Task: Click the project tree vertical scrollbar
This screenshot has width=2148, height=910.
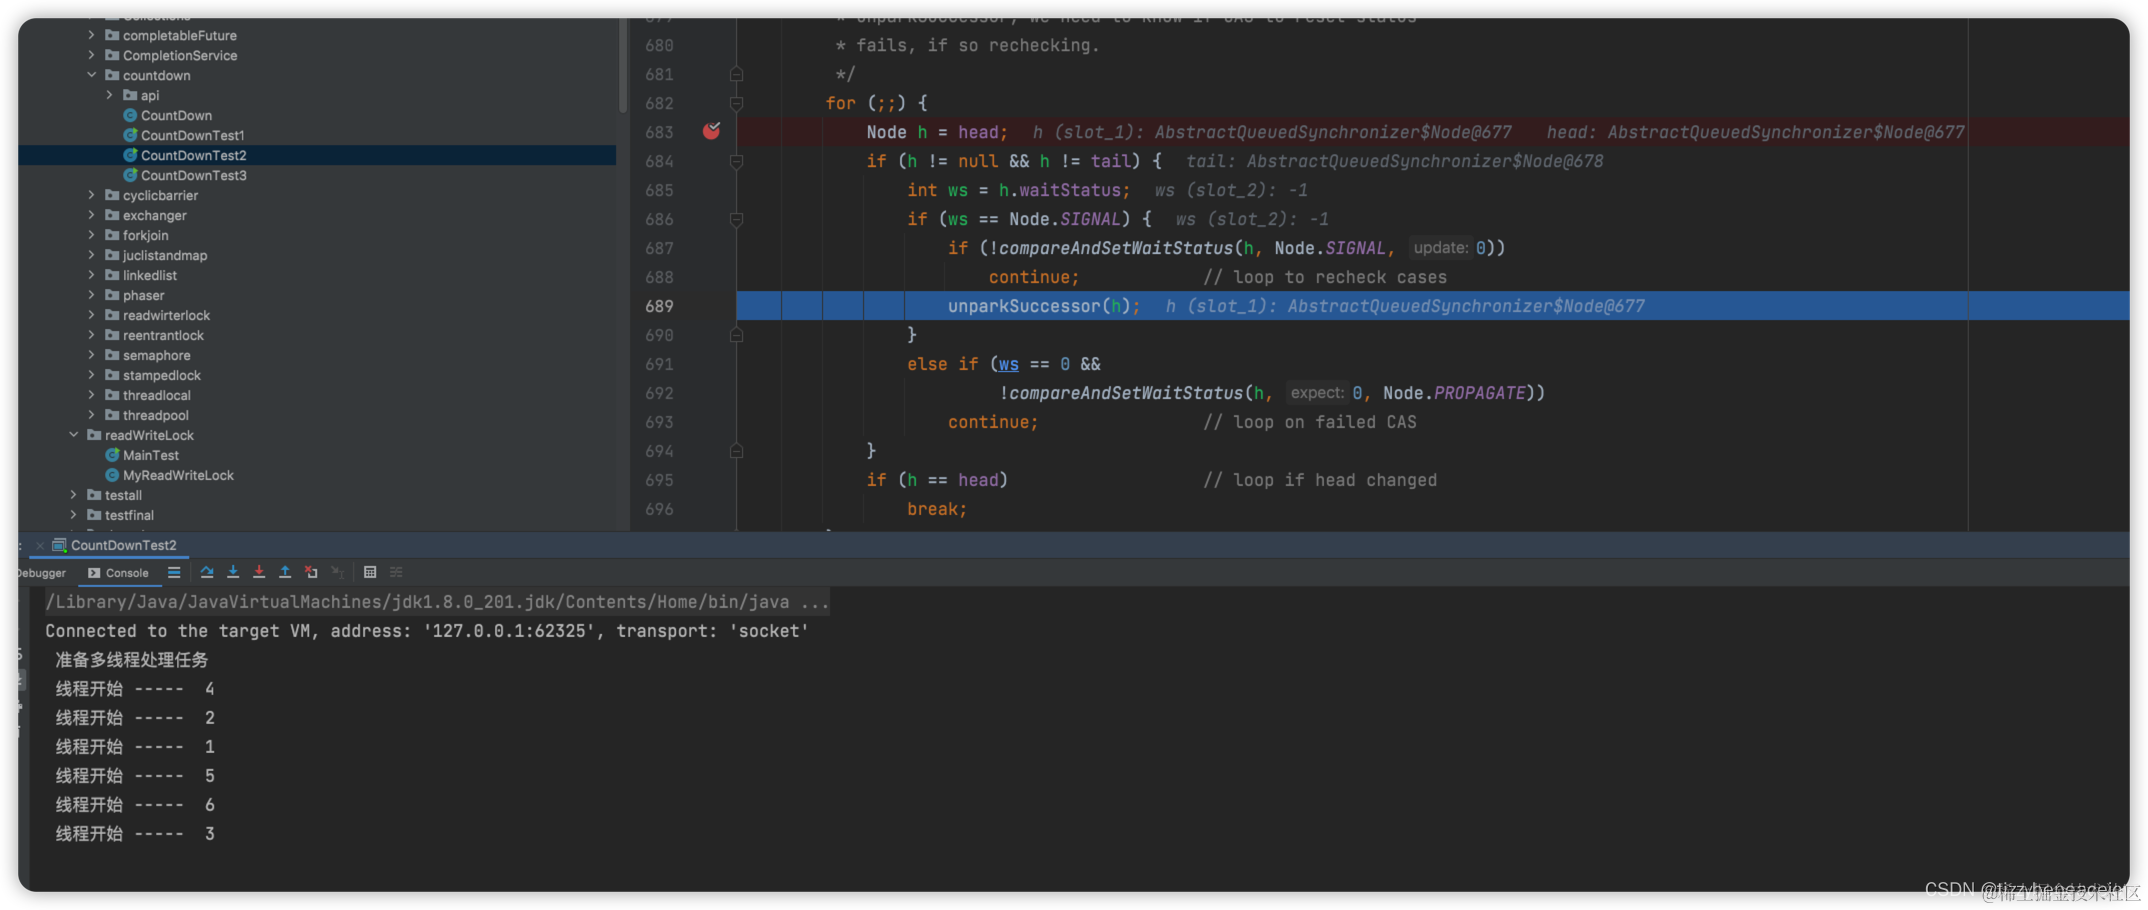Action: [622, 65]
